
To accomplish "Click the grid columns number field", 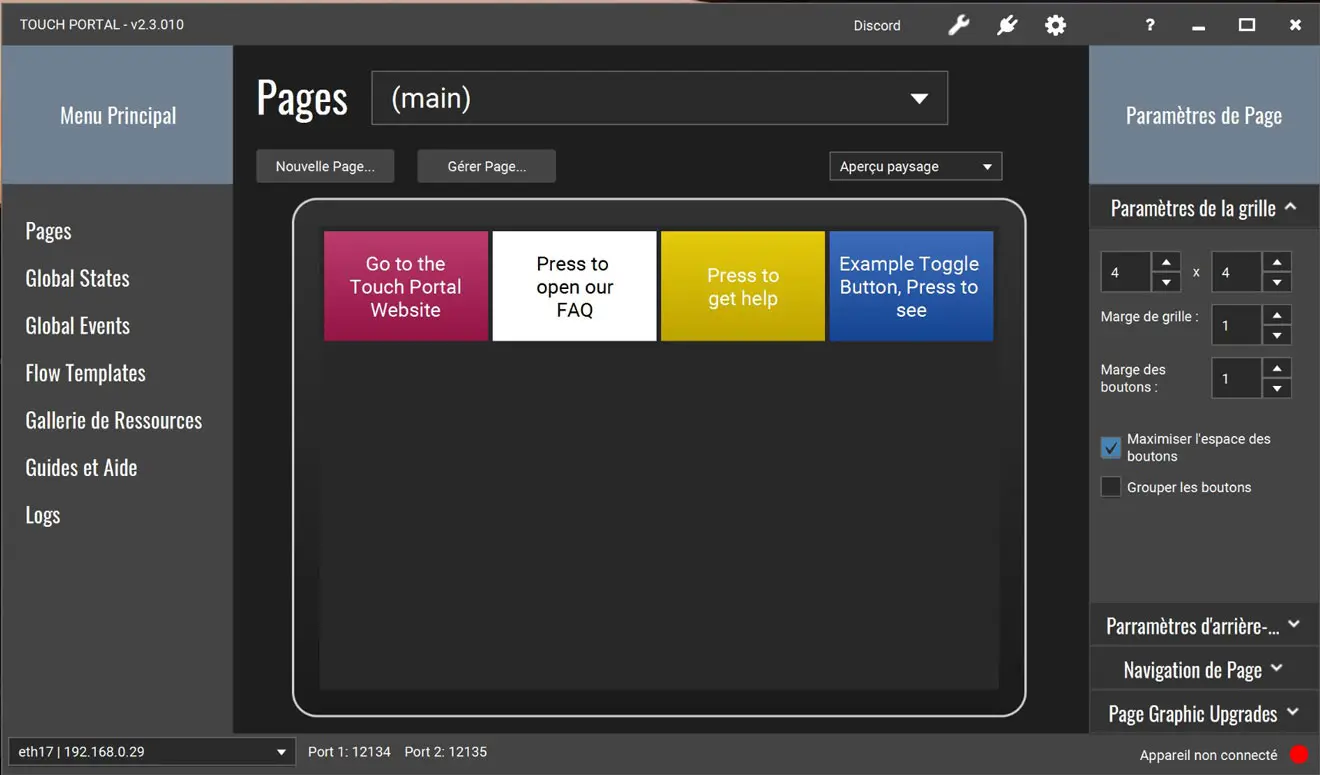I will tap(1126, 272).
